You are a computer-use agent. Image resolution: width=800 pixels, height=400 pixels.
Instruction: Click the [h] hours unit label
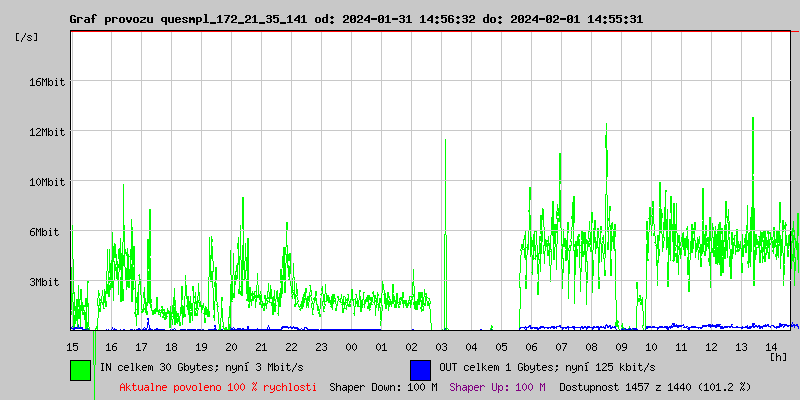point(778,356)
